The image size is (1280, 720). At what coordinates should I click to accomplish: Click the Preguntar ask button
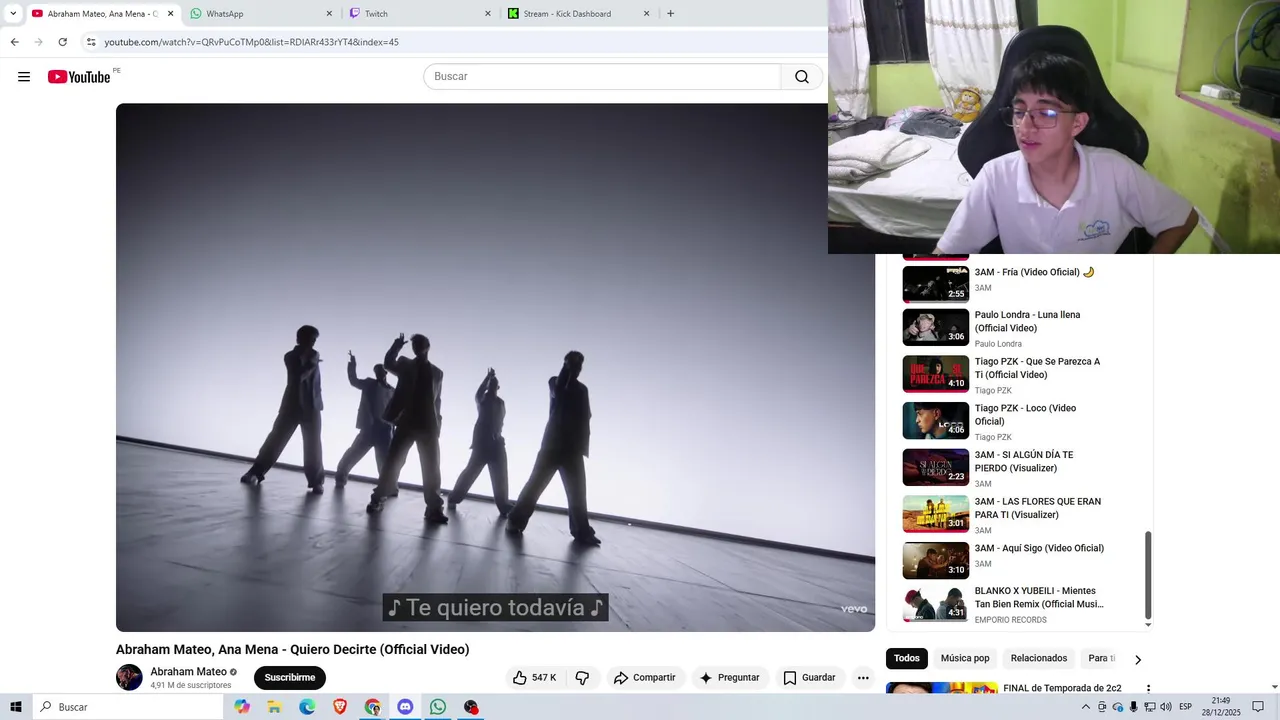click(730, 678)
